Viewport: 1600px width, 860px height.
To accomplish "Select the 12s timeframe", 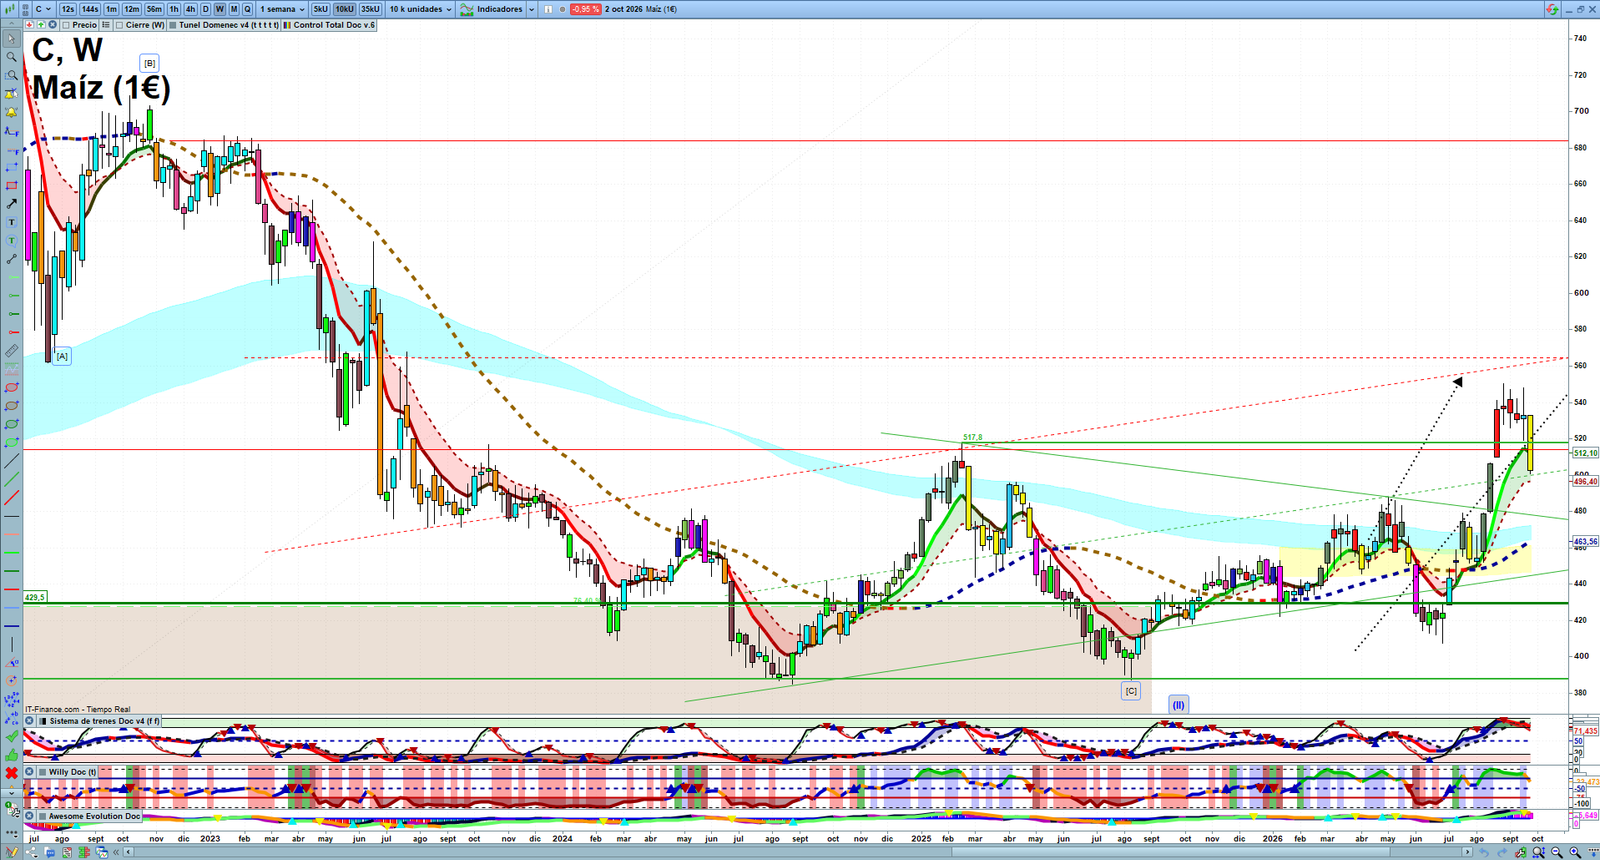I will (x=68, y=9).
